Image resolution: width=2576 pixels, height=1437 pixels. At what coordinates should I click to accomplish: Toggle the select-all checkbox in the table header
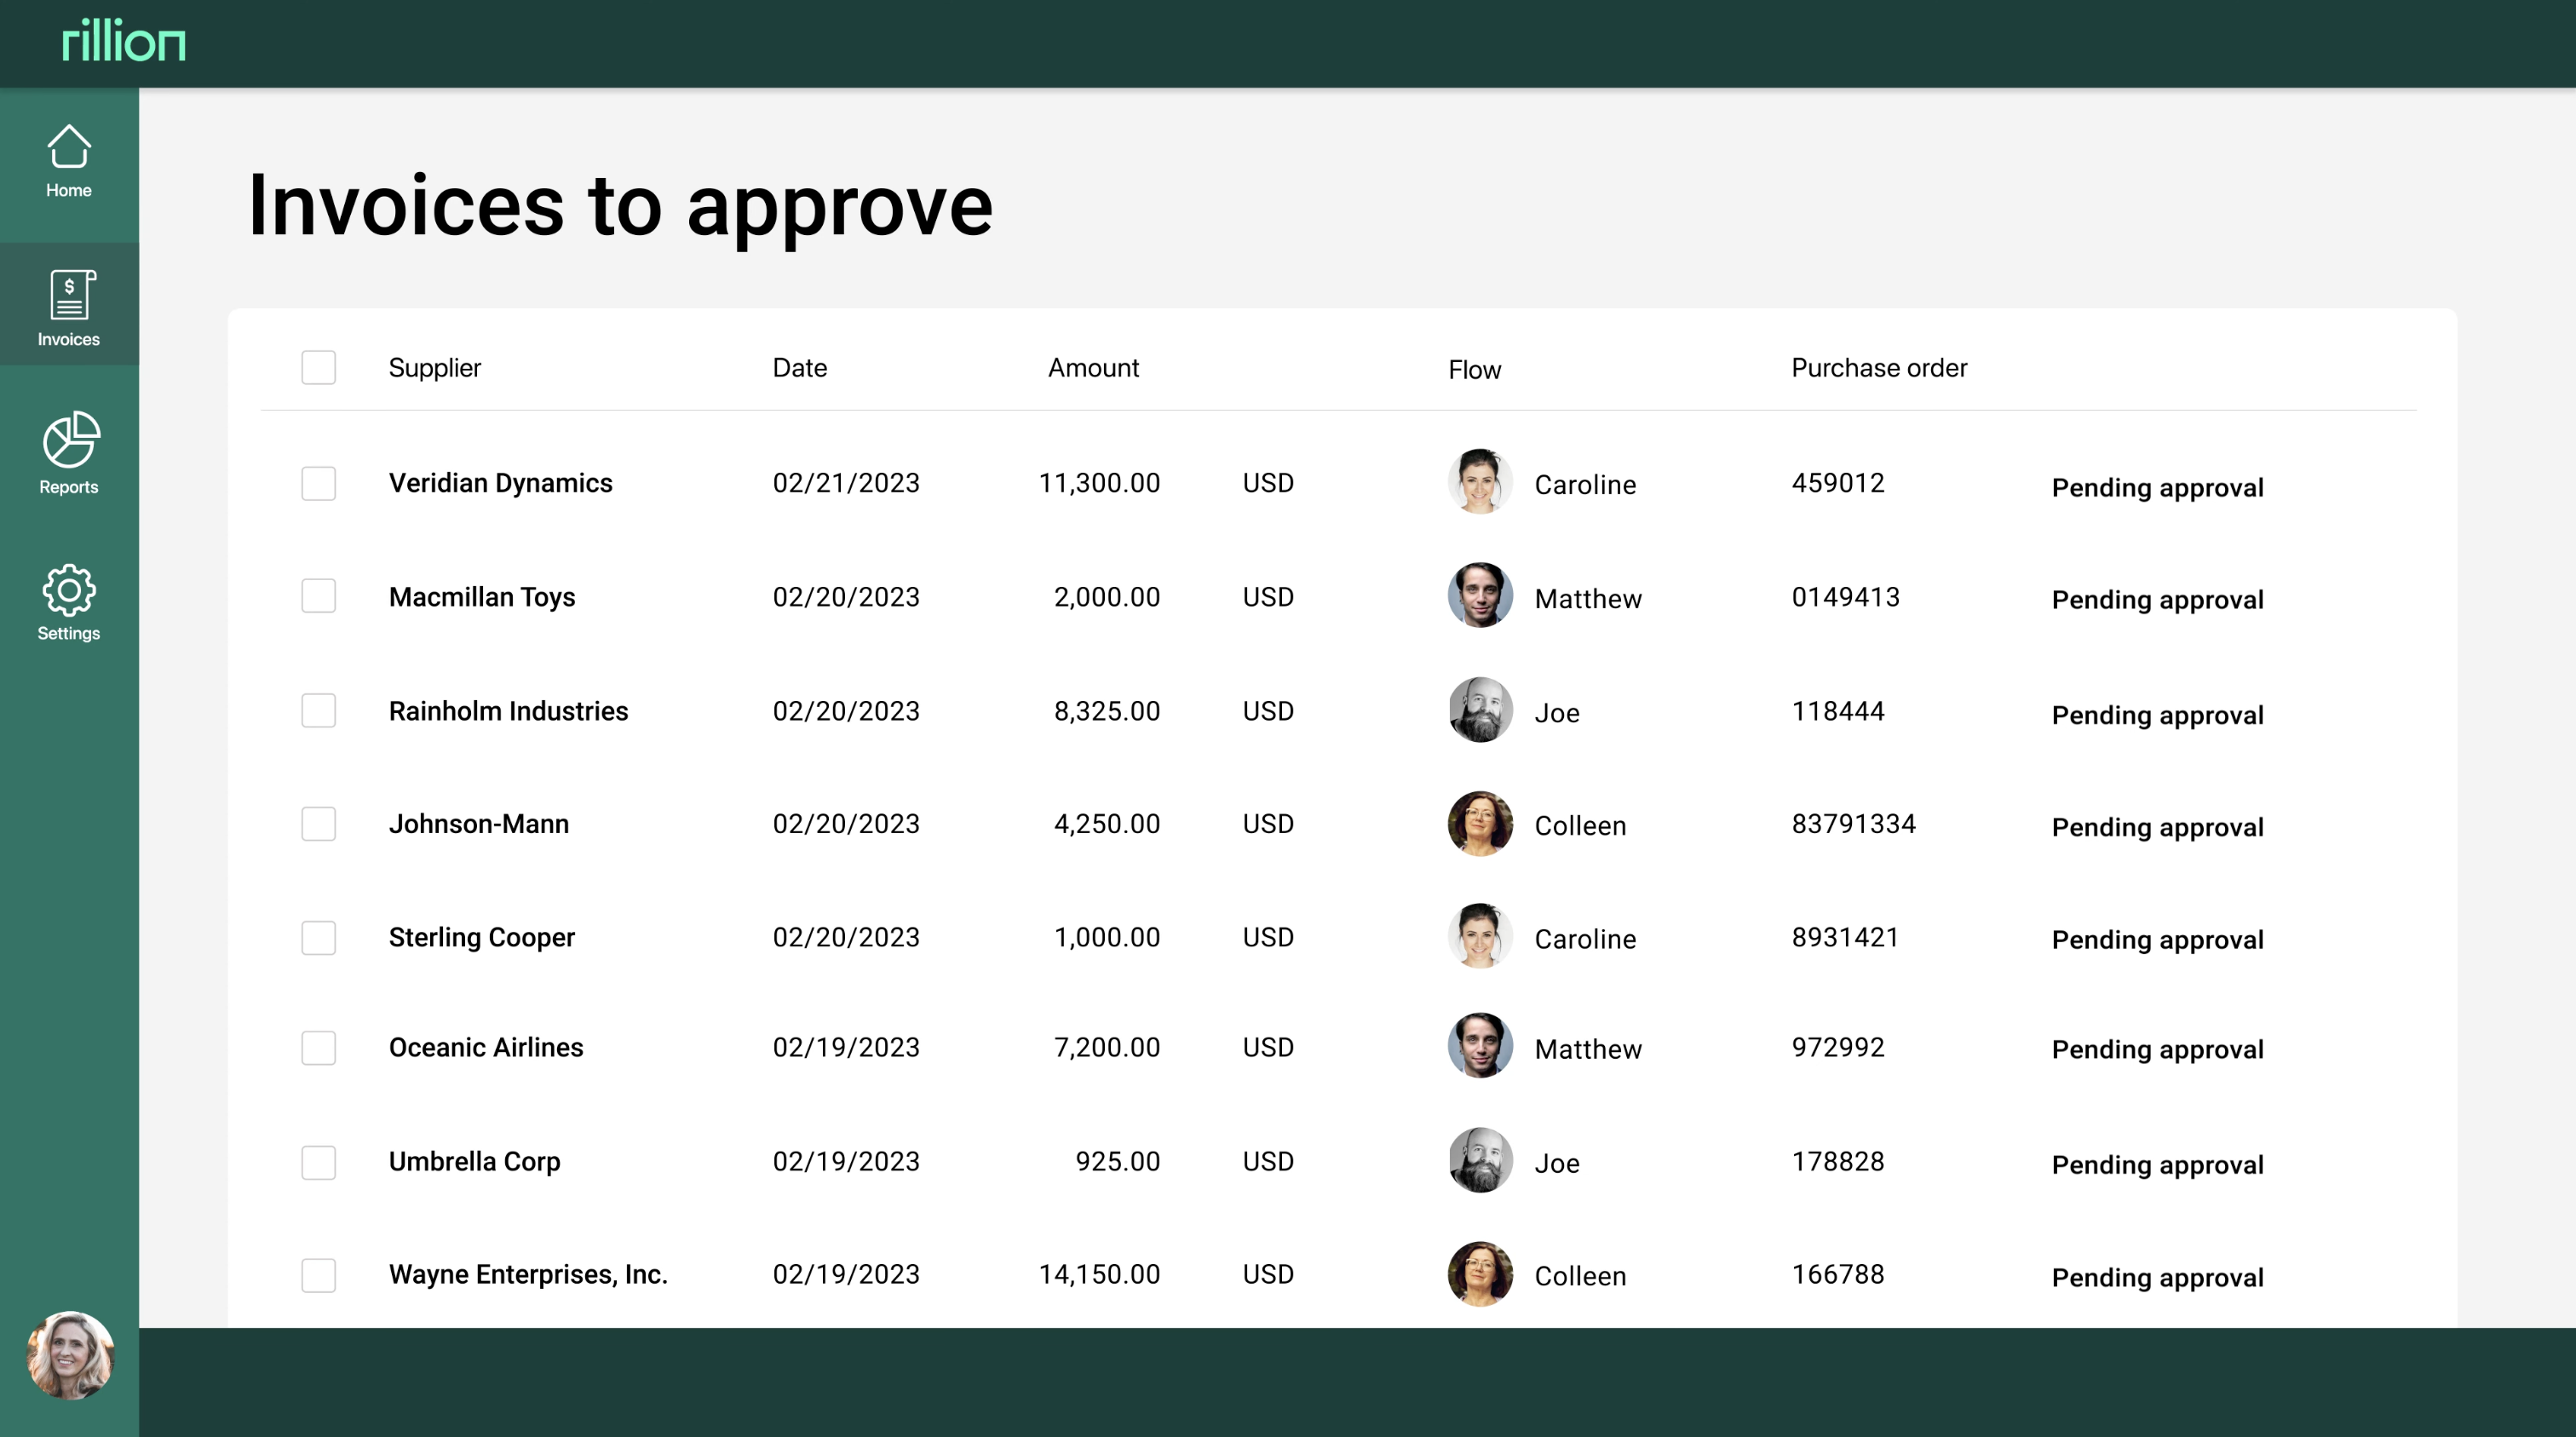(318, 367)
